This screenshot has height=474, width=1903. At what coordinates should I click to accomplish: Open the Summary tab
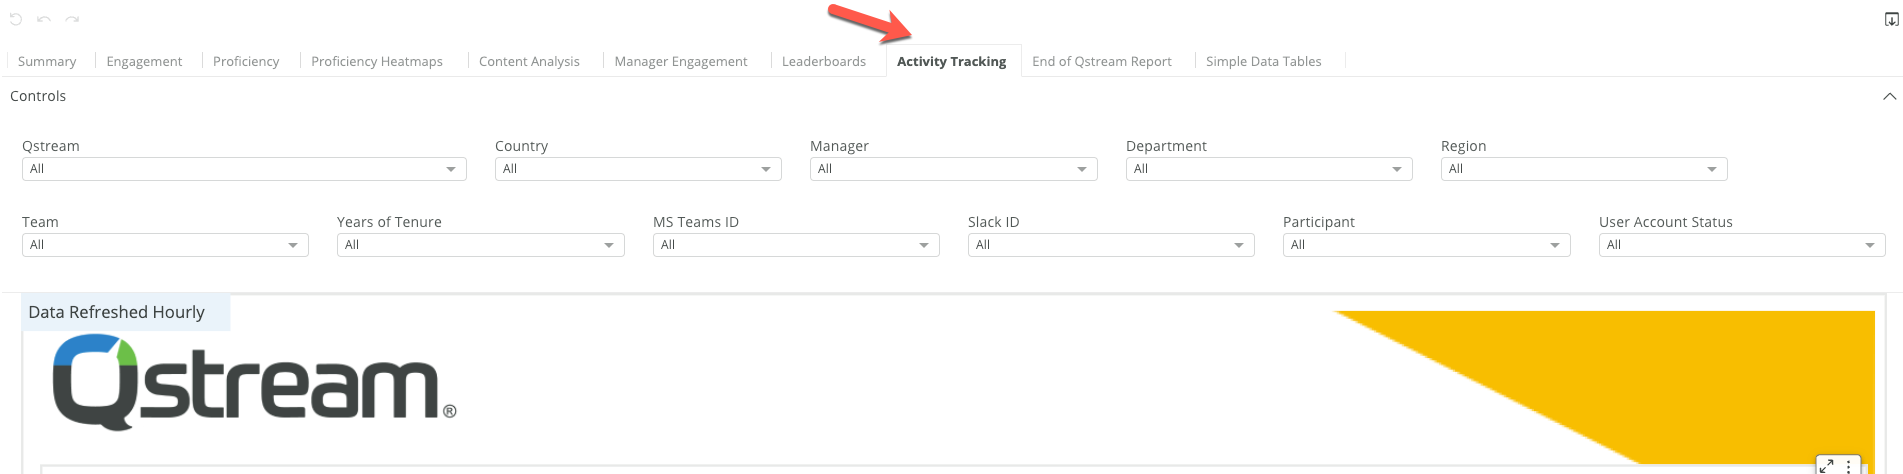pyautogui.click(x=47, y=61)
